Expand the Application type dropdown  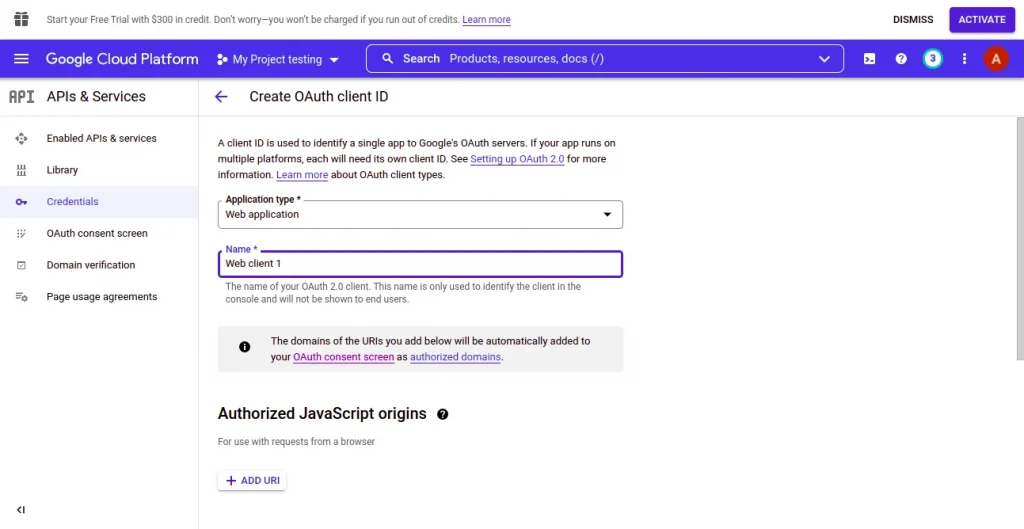(x=420, y=214)
